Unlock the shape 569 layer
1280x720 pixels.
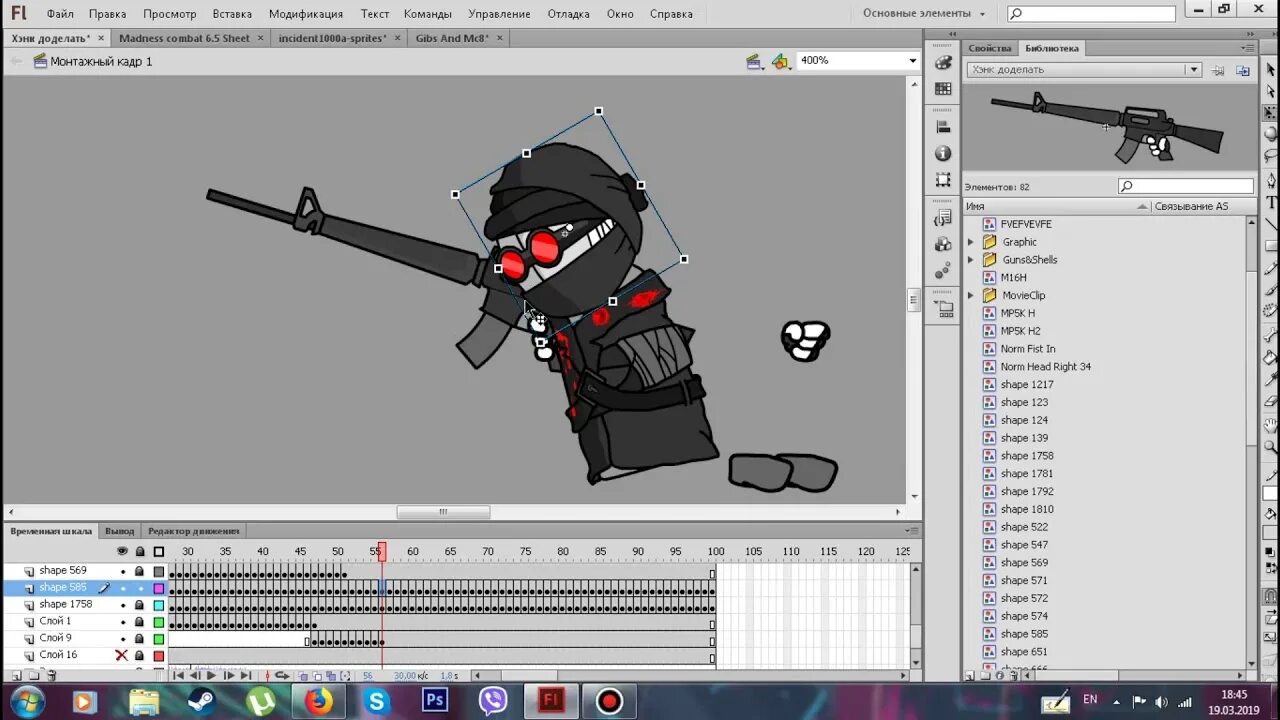pos(139,571)
